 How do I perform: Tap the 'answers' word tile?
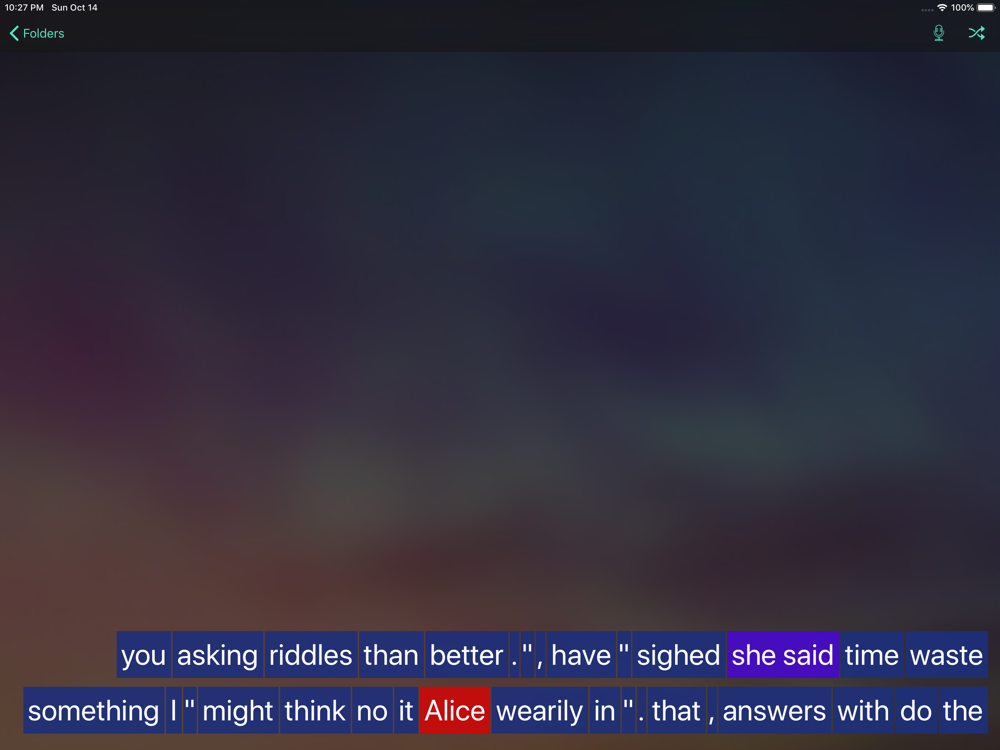(x=774, y=710)
